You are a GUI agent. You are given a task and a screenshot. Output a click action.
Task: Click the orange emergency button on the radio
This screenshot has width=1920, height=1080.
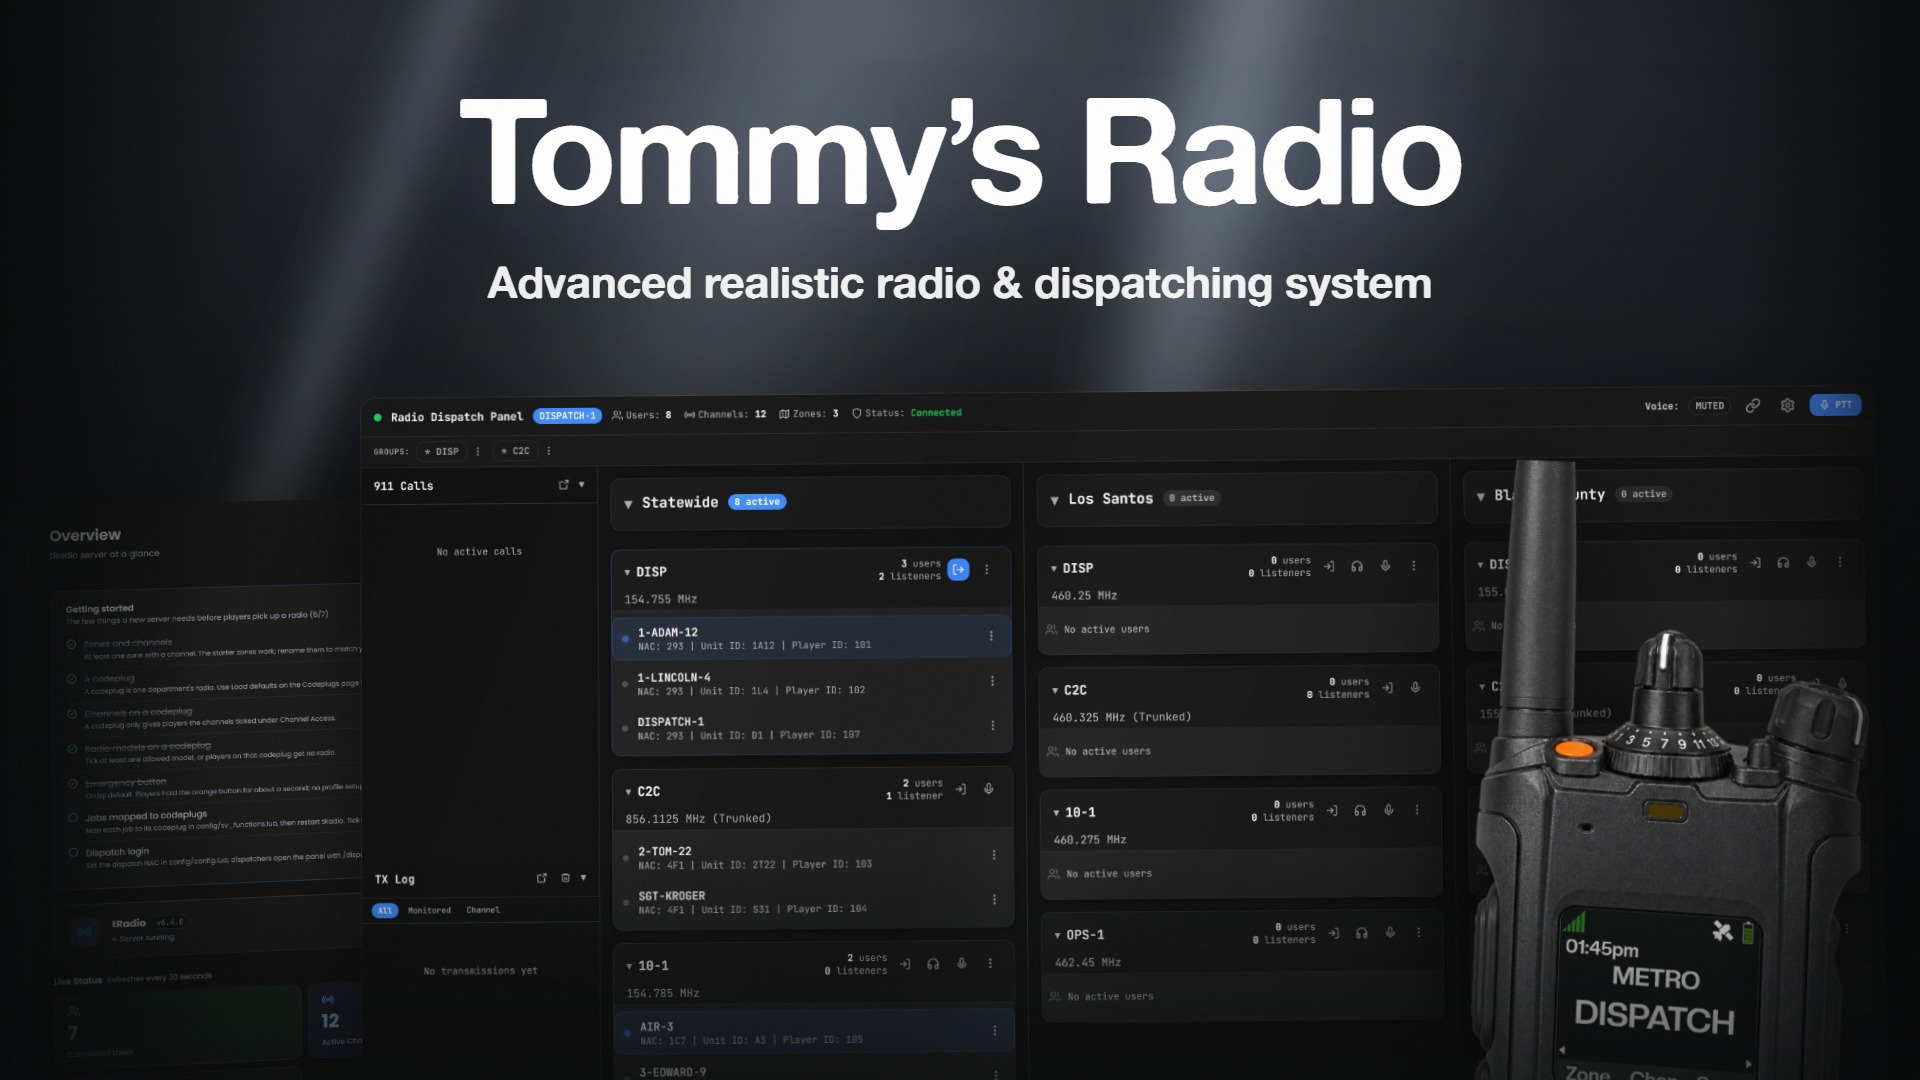[1573, 748]
